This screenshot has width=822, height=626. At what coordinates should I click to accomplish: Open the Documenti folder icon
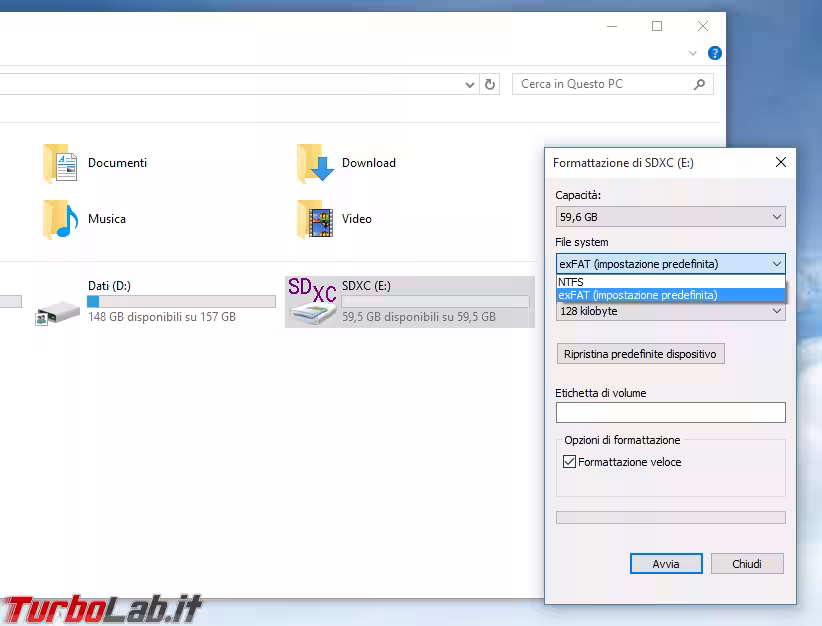pyautogui.click(x=58, y=162)
